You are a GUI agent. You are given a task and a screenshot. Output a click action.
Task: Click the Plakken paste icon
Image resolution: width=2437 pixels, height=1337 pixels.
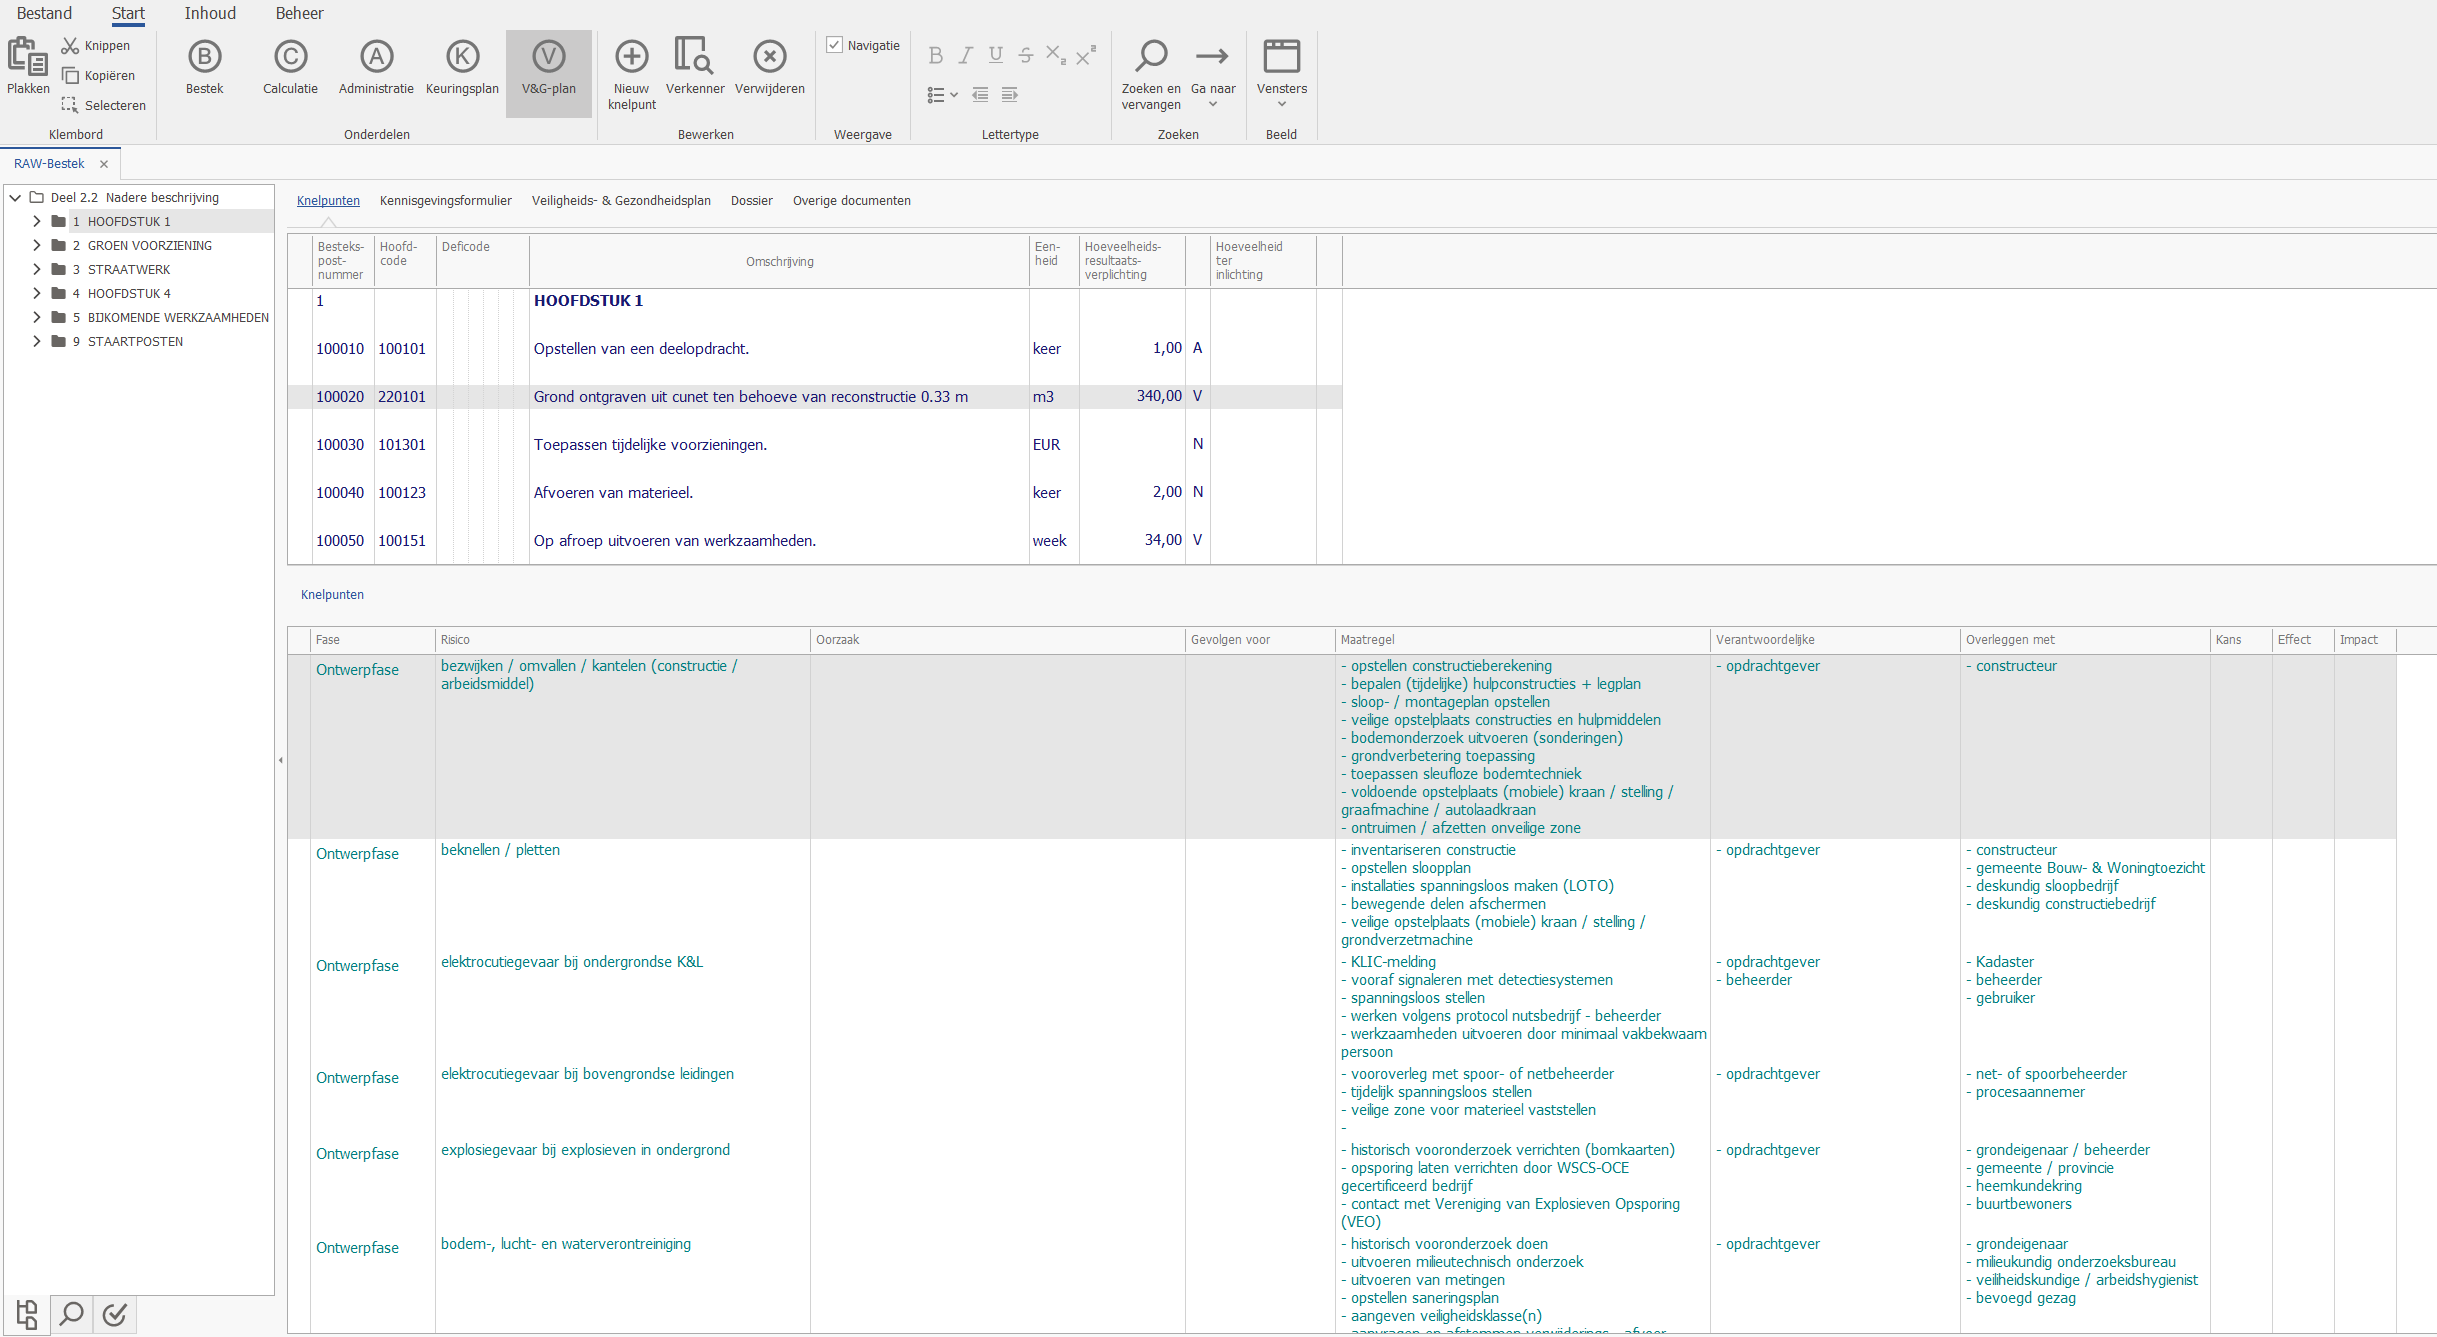(x=27, y=58)
